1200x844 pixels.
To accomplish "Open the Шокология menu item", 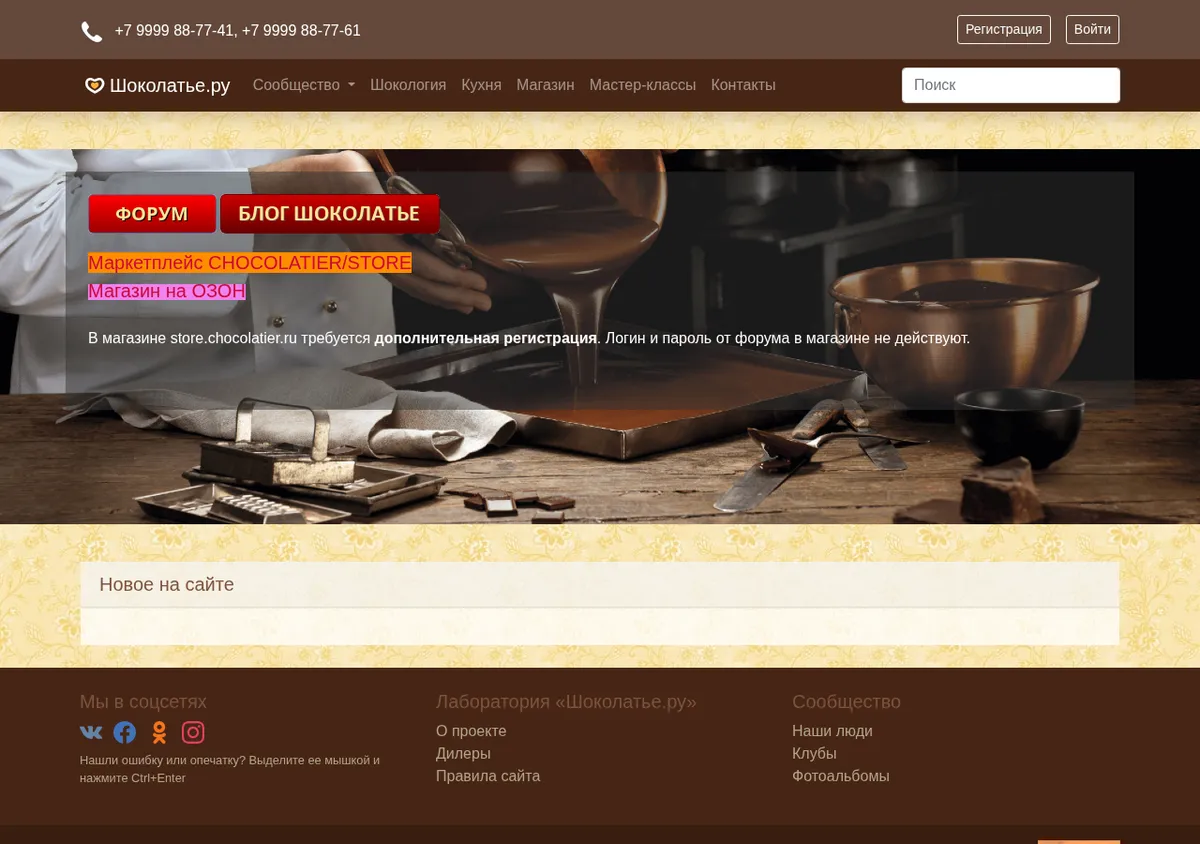I will tap(408, 85).
